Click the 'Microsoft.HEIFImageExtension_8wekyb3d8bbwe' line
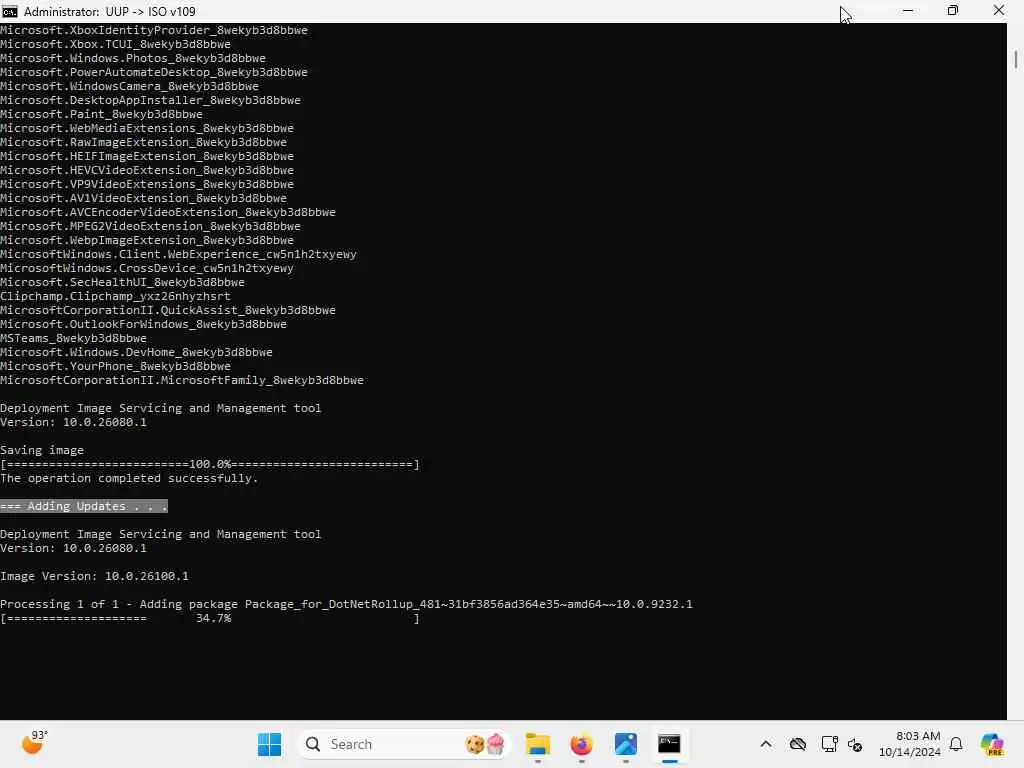This screenshot has width=1024, height=768. click(147, 156)
